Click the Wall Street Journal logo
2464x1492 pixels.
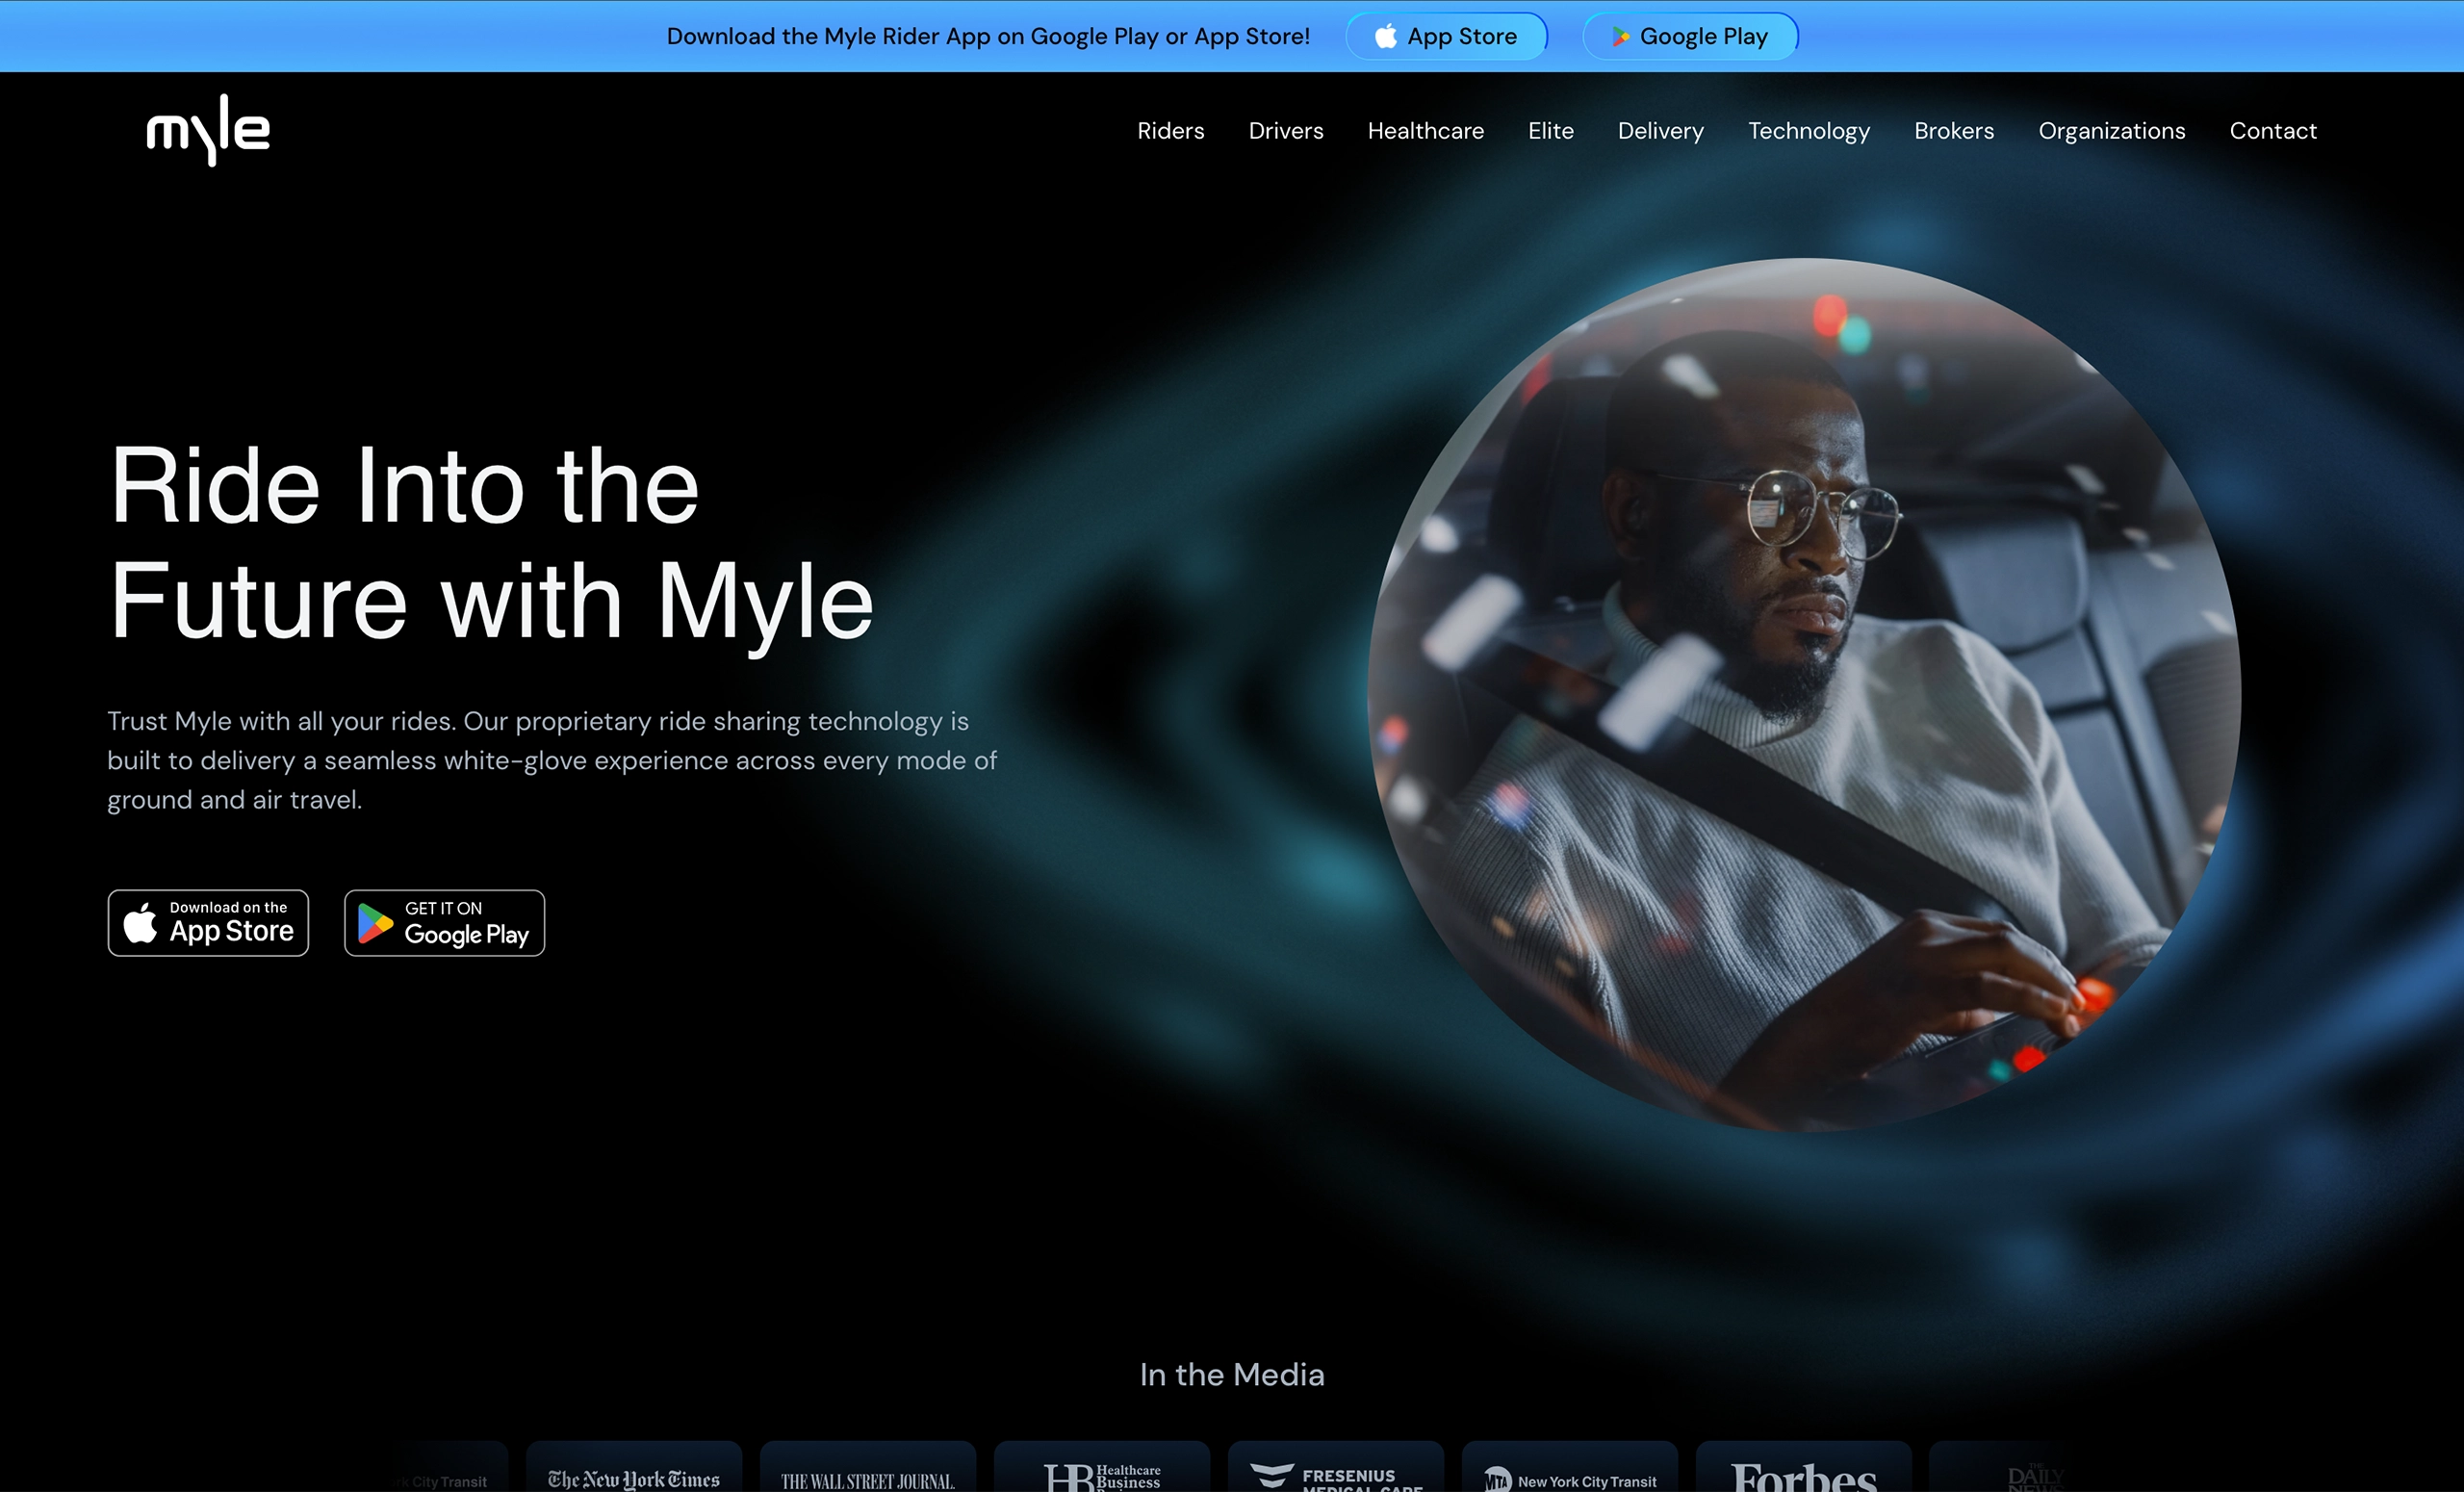(x=867, y=1478)
